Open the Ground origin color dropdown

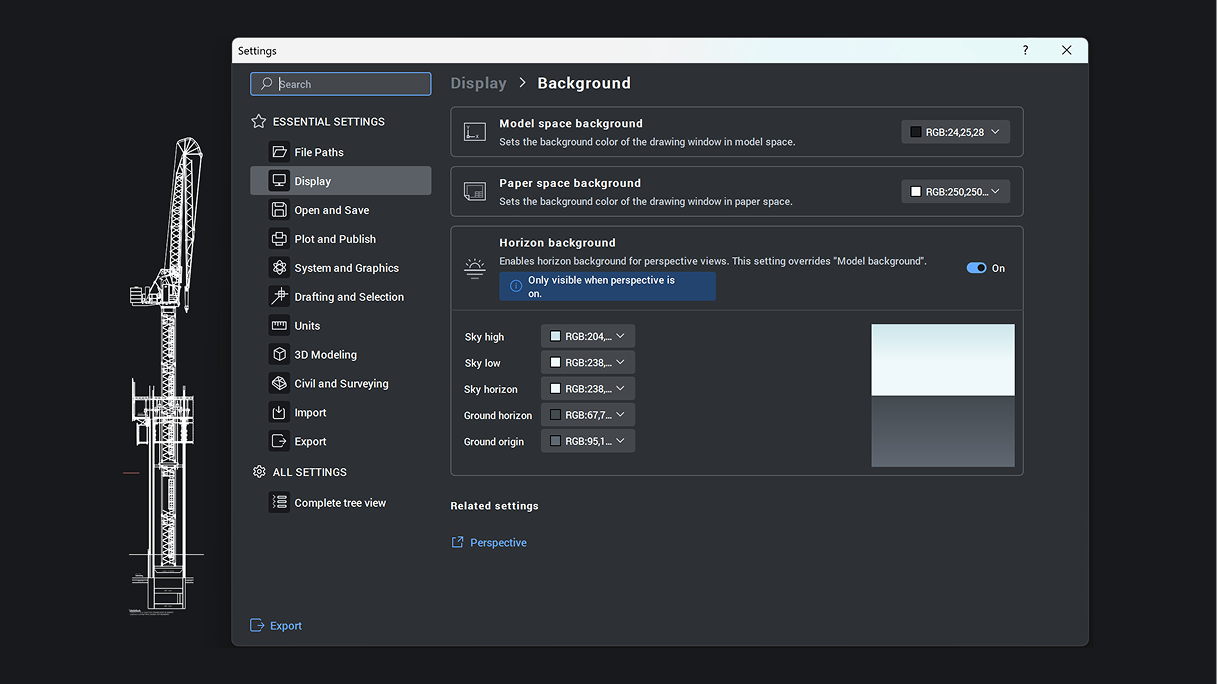tap(588, 440)
